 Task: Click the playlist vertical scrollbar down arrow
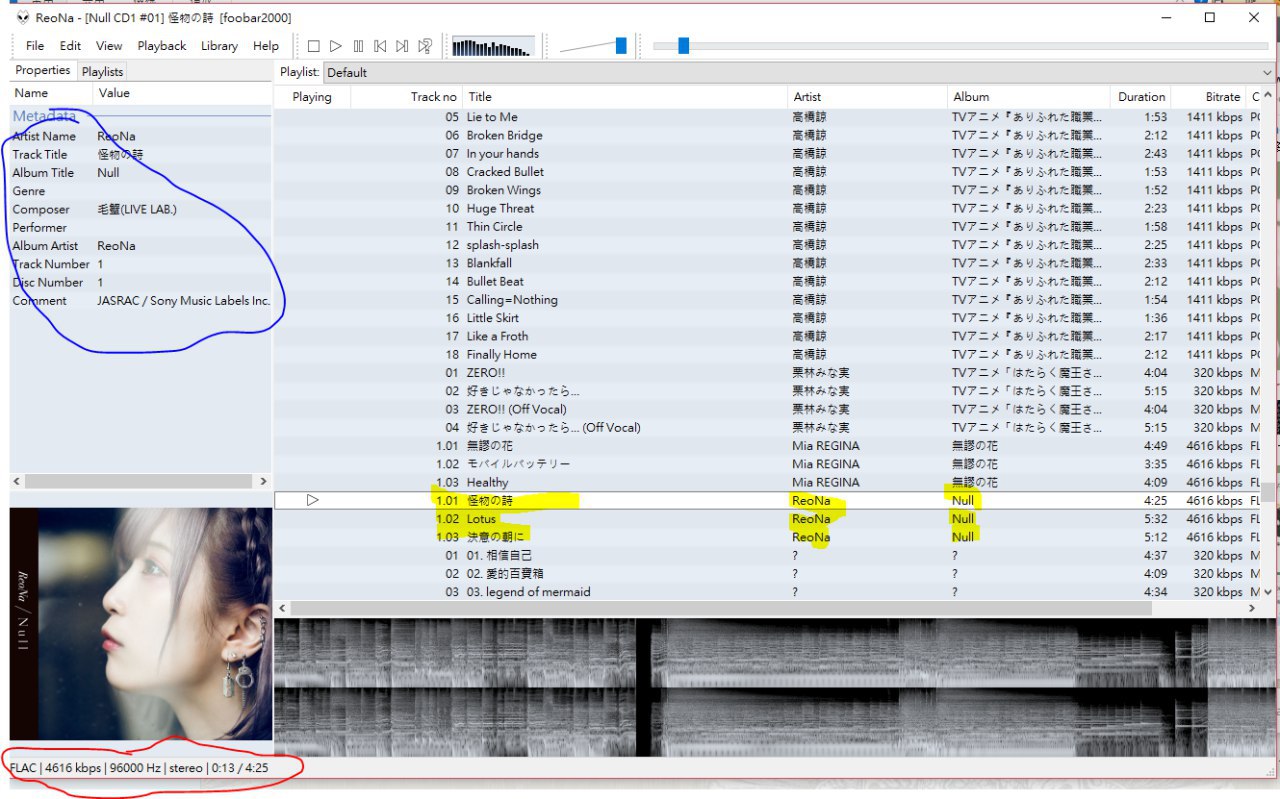1269,591
